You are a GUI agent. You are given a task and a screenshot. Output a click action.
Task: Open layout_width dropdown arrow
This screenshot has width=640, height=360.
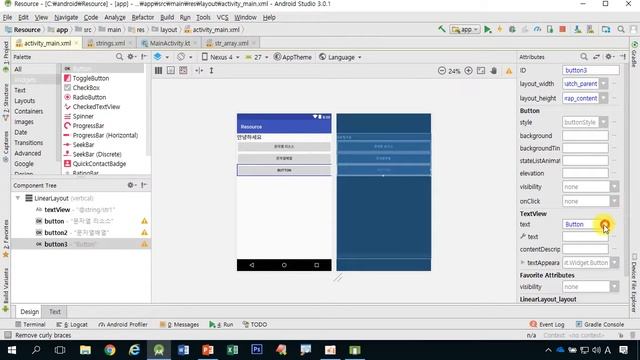[603, 84]
